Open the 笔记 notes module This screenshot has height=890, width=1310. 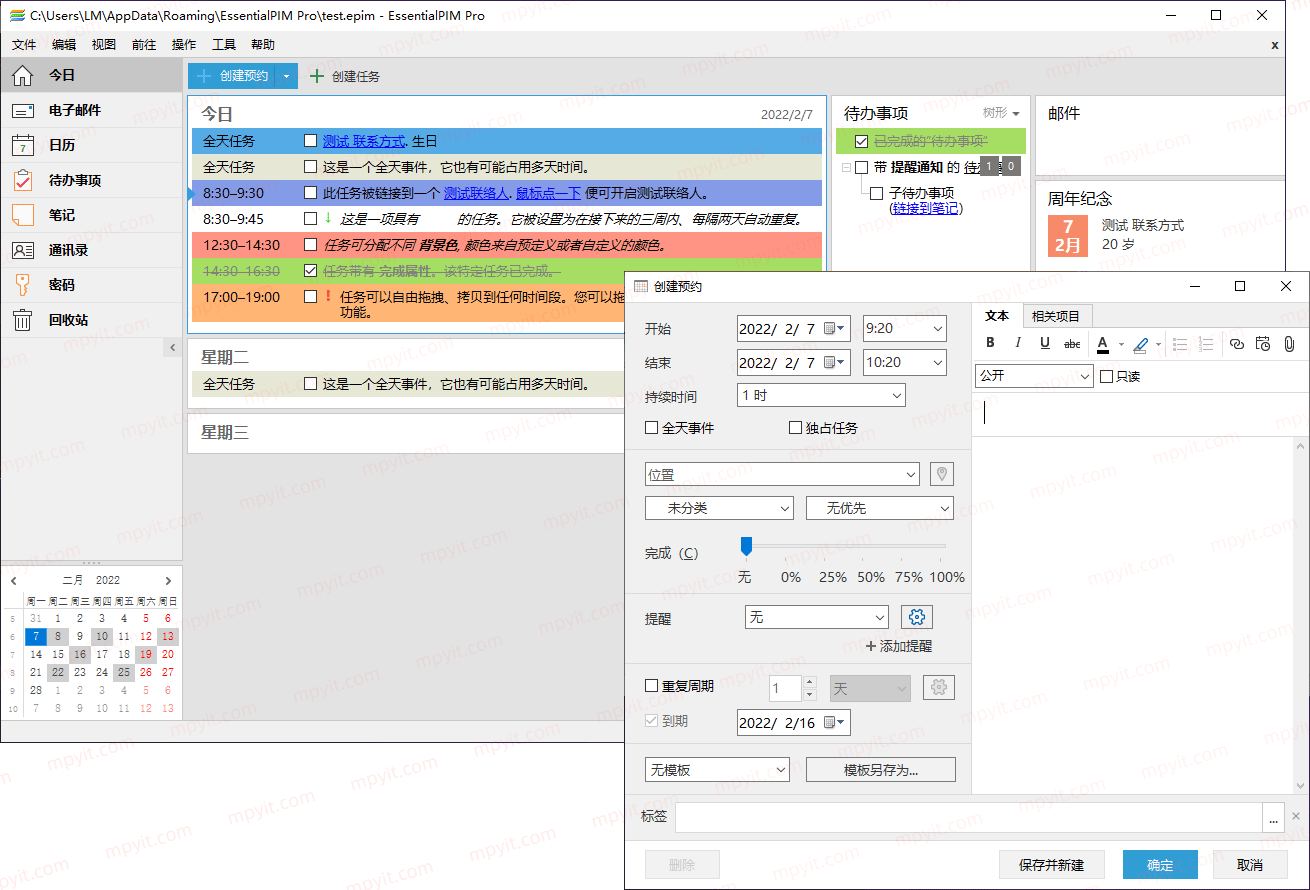(x=91, y=215)
